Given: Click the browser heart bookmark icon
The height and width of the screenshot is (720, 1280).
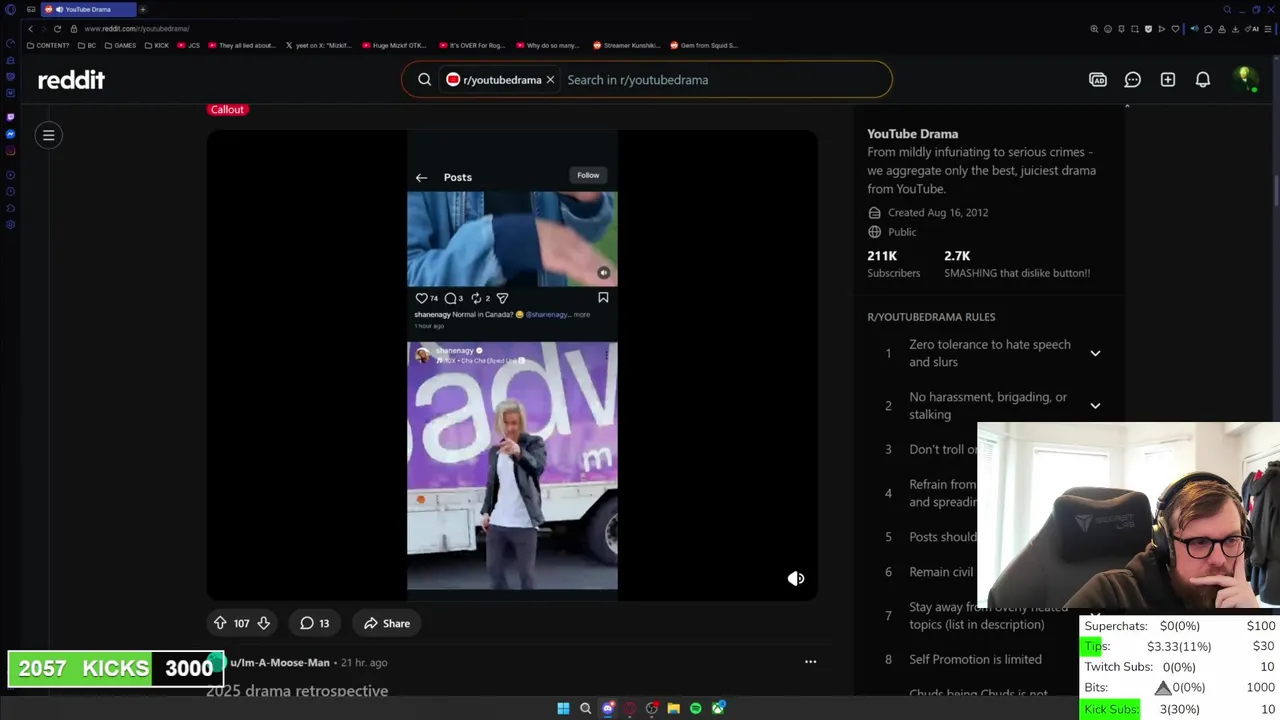Looking at the screenshot, I should (1175, 29).
